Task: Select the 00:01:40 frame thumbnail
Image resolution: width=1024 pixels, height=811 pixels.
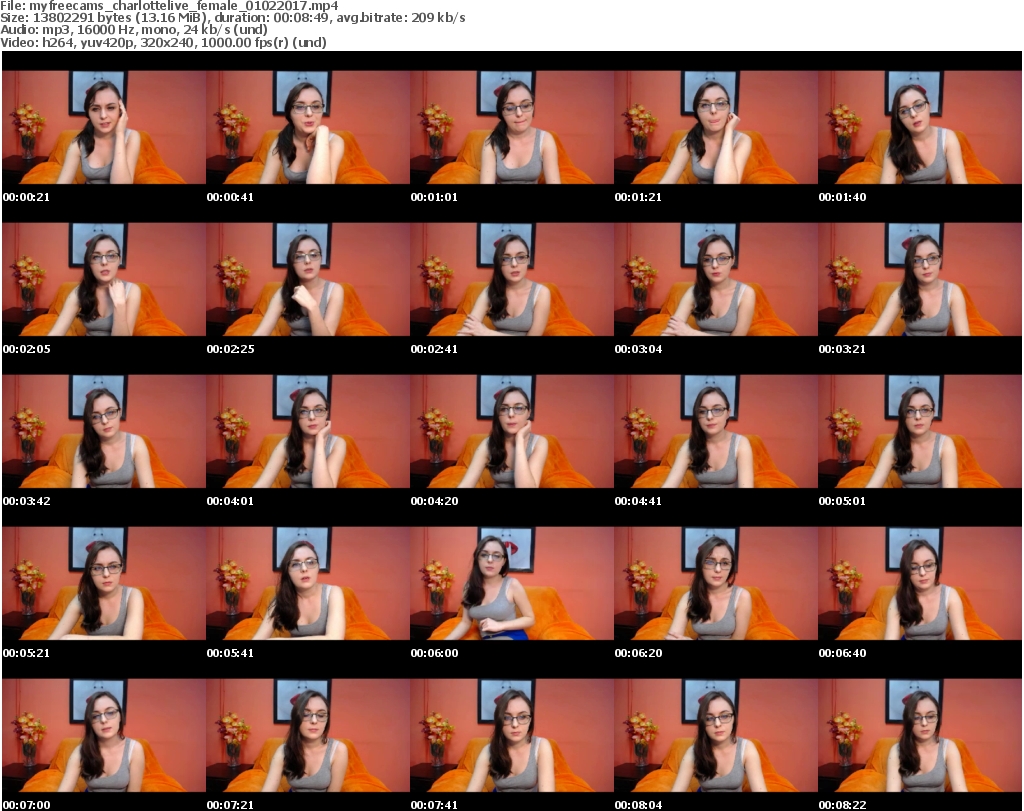Action: pyautogui.click(x=920, y=127)
